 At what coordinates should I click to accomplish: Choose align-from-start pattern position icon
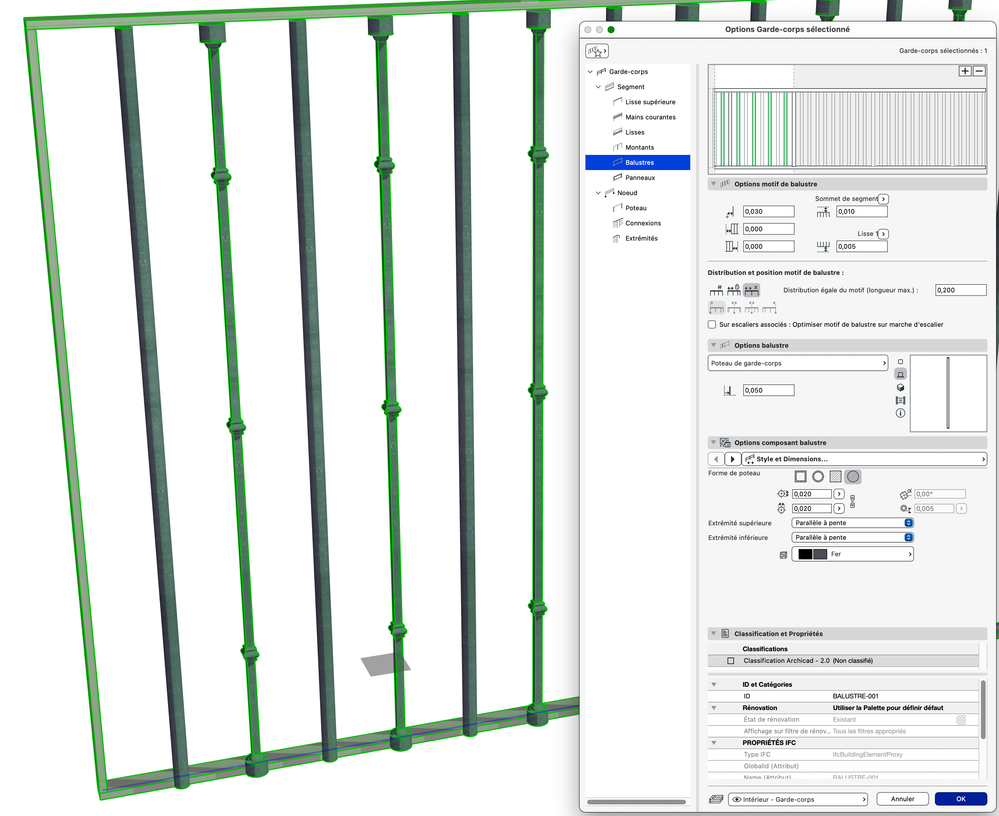(717, 308)
